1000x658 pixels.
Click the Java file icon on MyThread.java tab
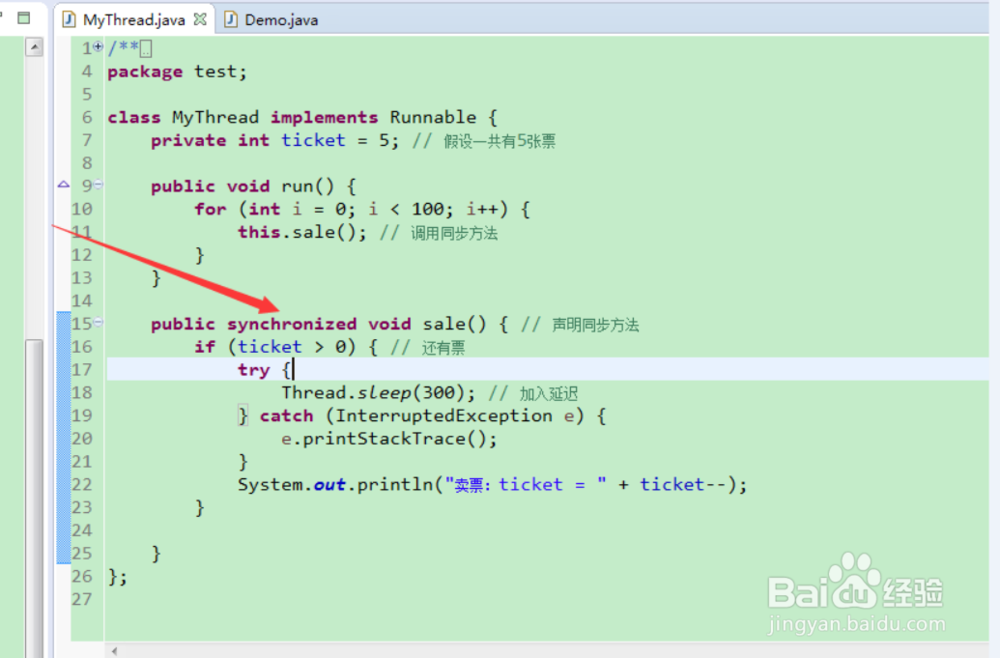click(69, 20)
